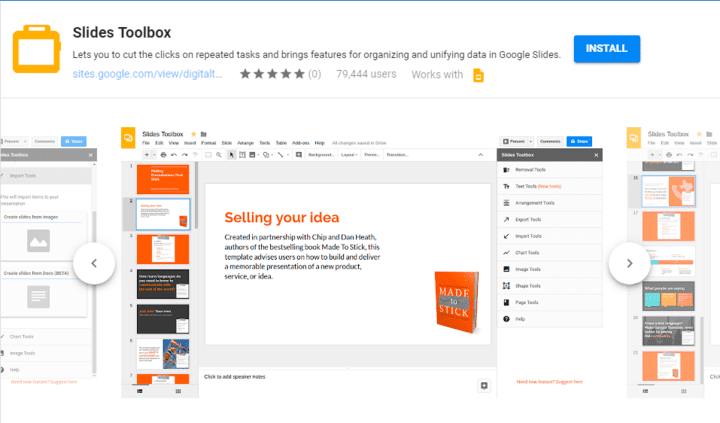Click the zoom magnifier icon
This screenshot has width=720, height=423.
(x=219, y=155)
